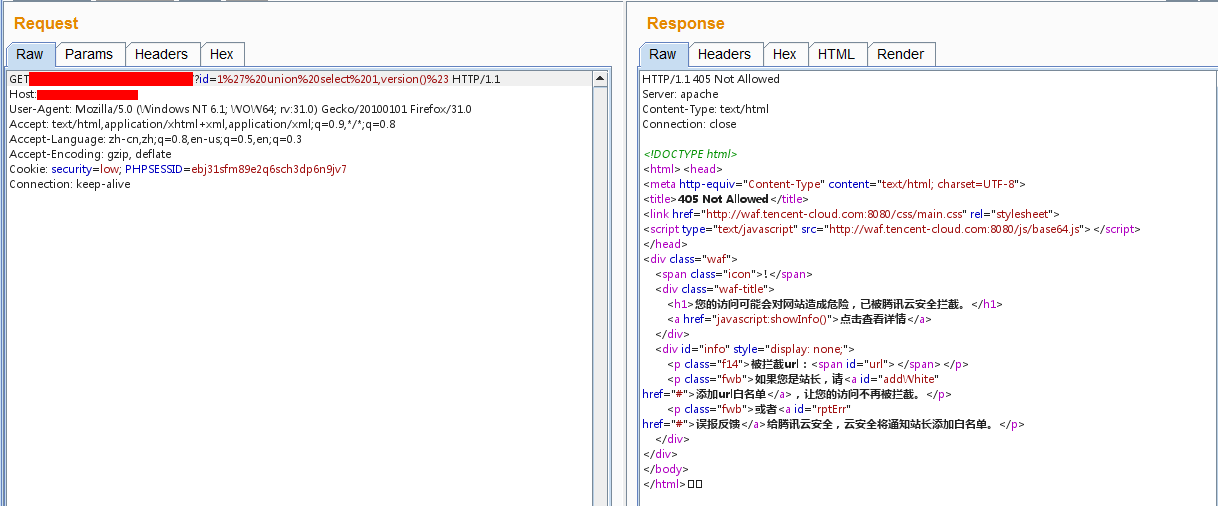
Task: Click the Cookie security=low line
Action: pyautogui.click(x=178, y=169)
